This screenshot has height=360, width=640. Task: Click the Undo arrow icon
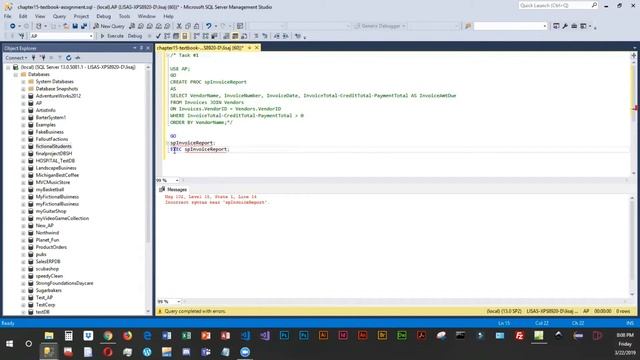[x=209, y=26]
